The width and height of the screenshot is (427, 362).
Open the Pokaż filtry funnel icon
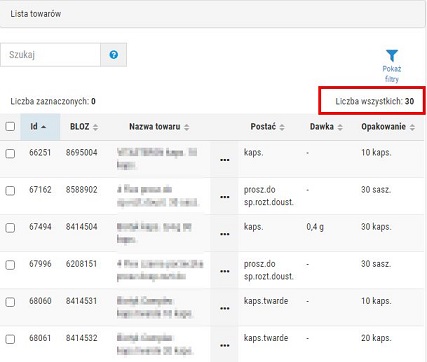click(392, 56)
